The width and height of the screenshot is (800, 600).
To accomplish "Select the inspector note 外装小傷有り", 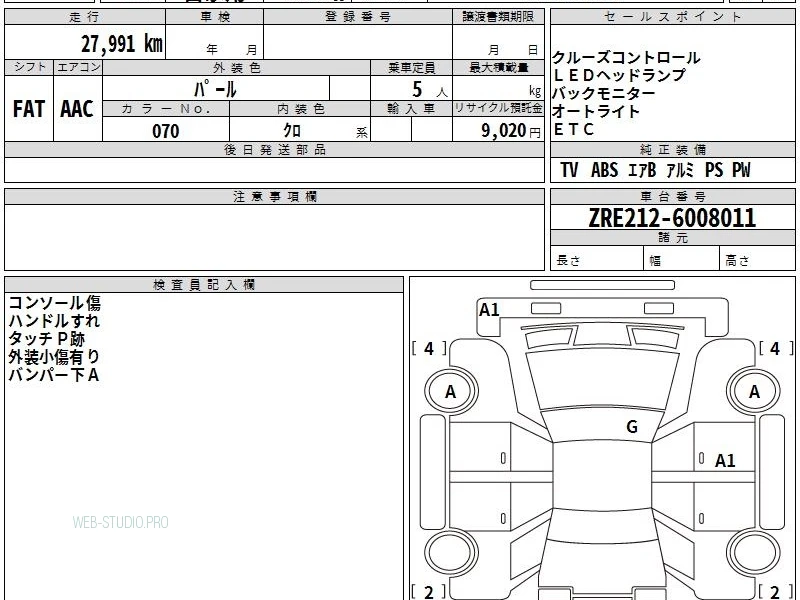I will point(54,357).
